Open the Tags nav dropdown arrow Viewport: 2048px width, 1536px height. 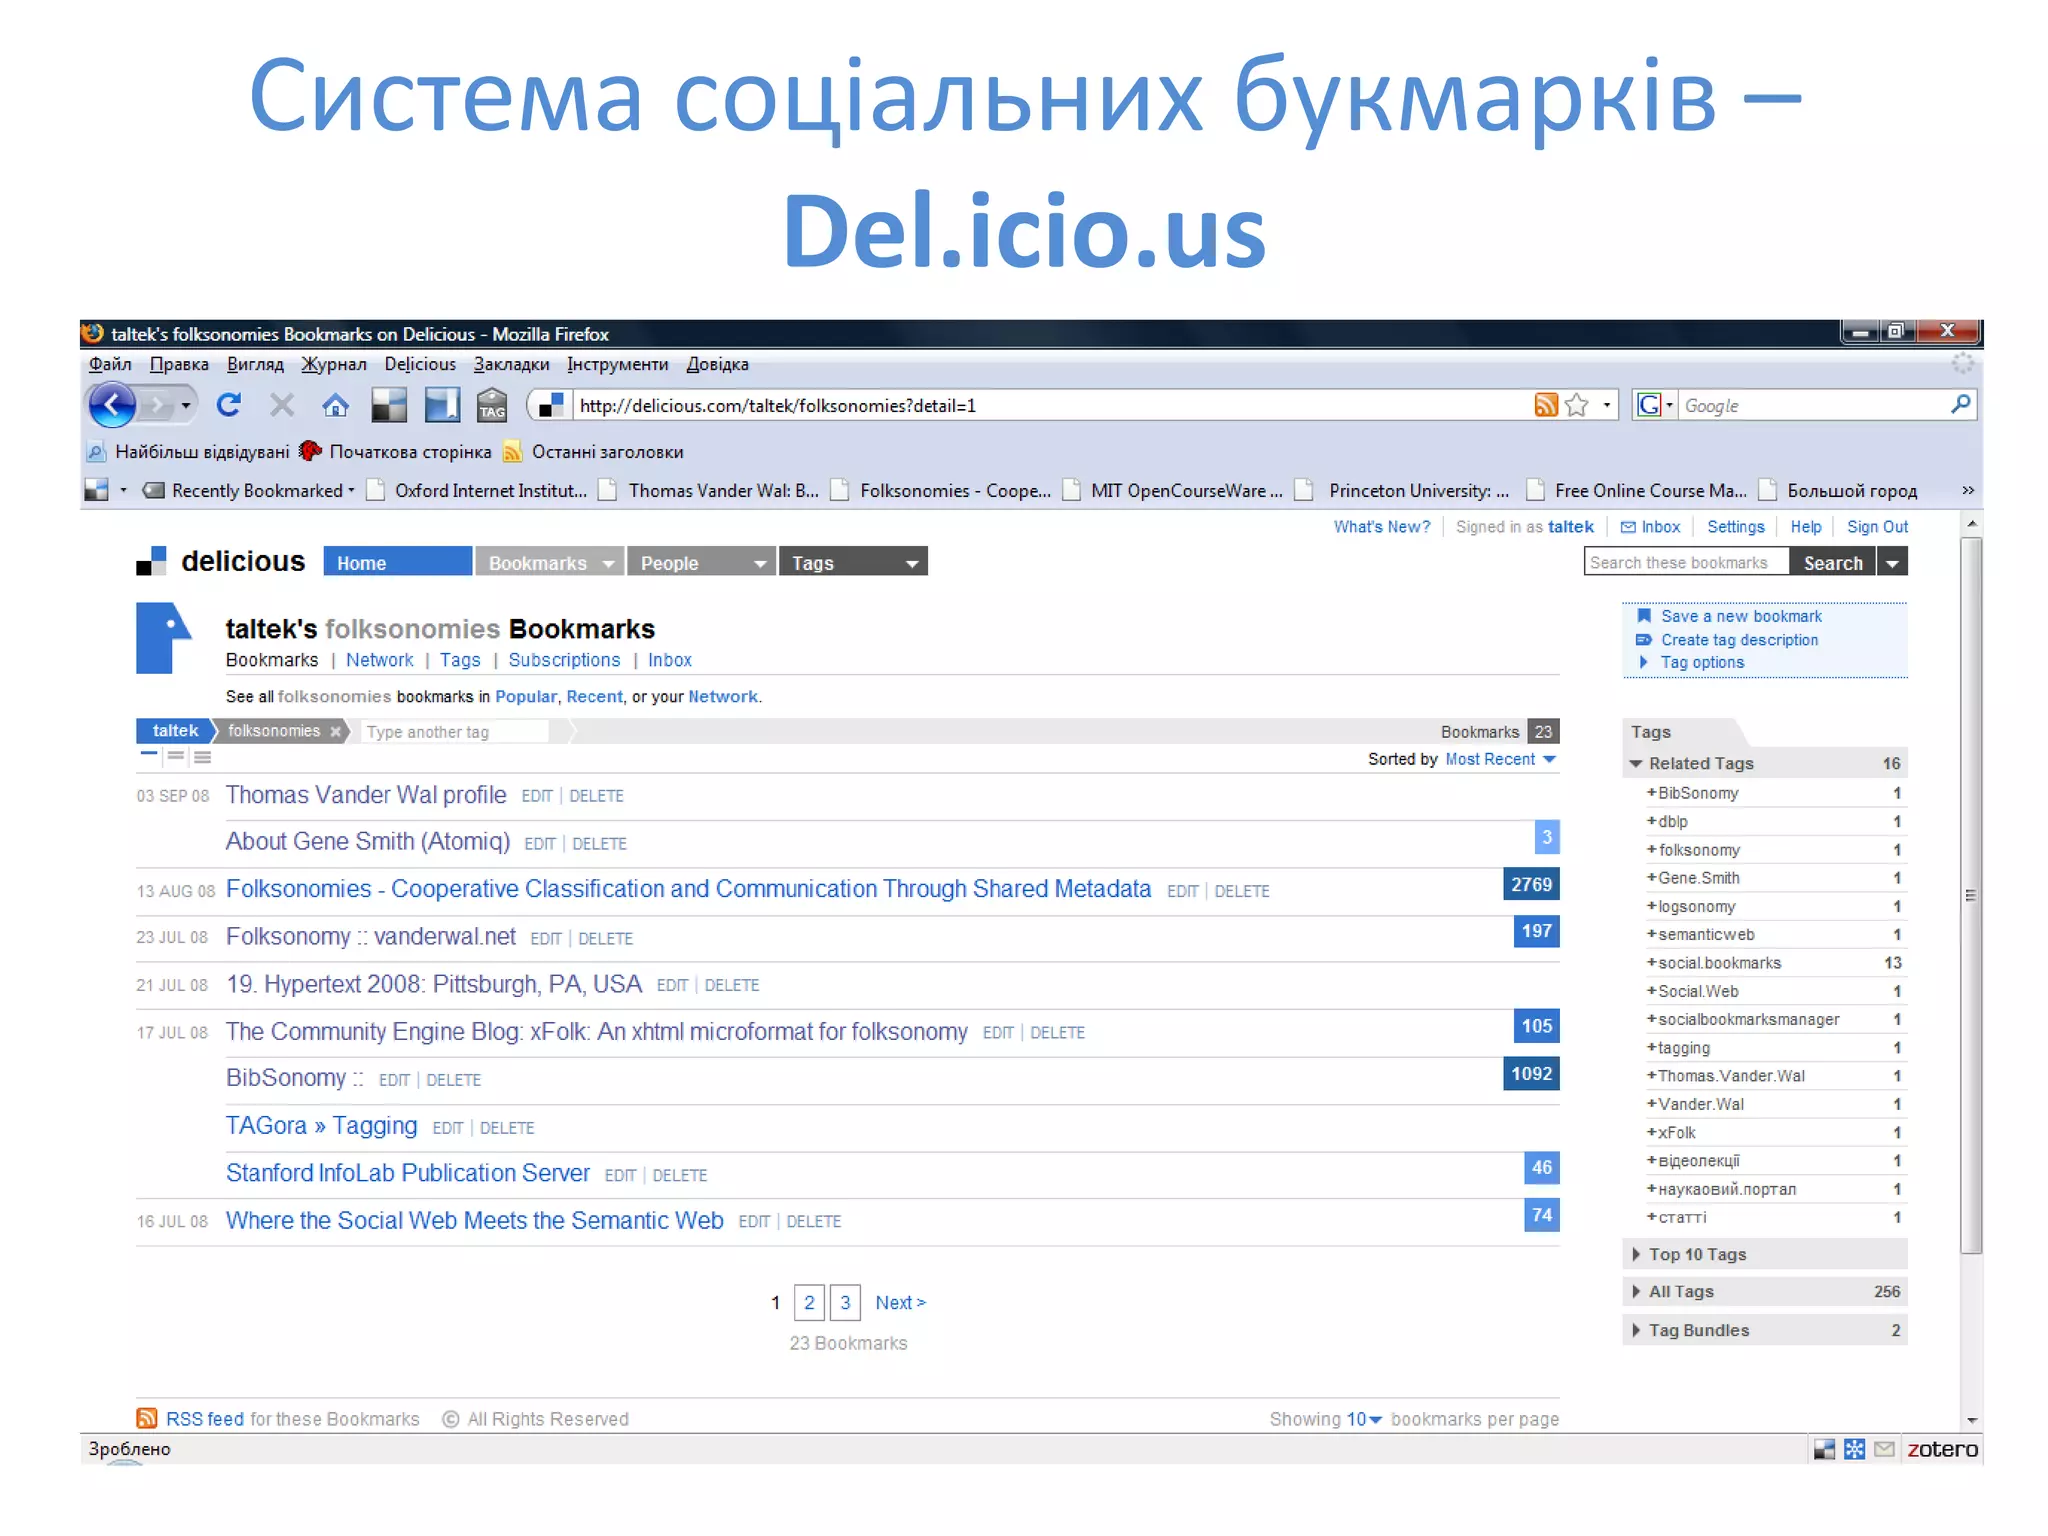912,564
